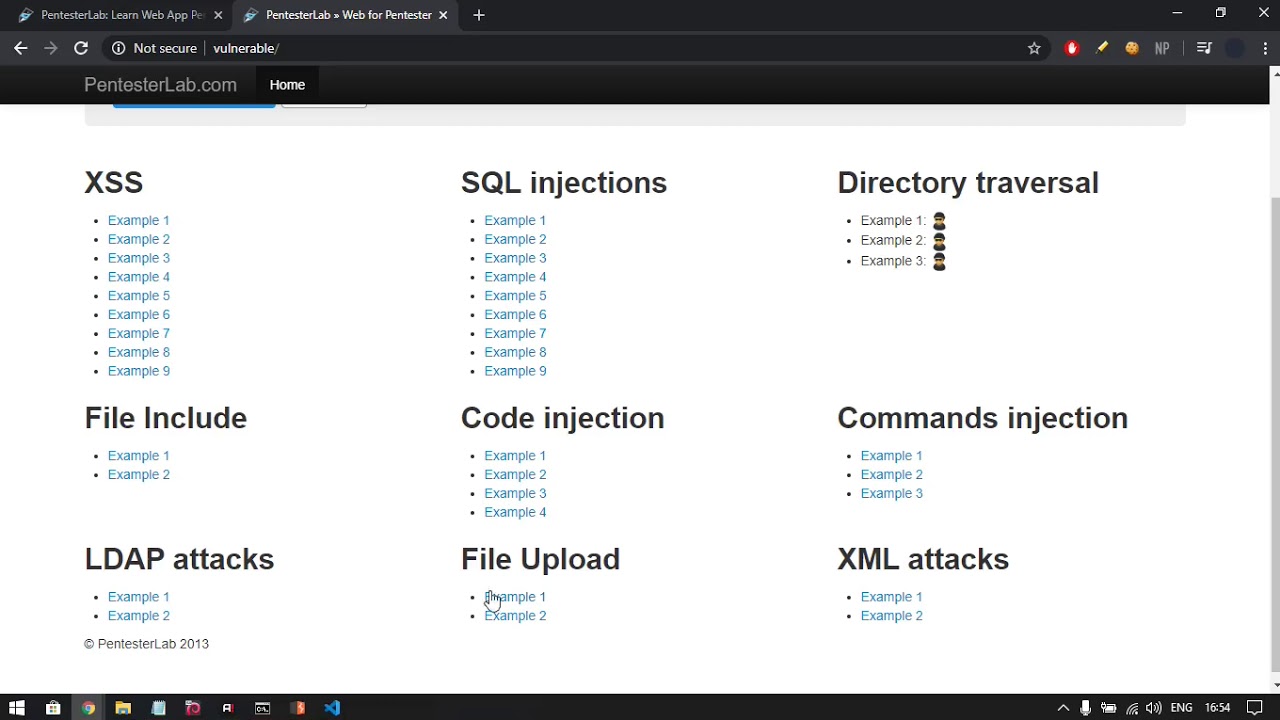
Task: Open Commands injection Example 2
Action: point(892,474)
